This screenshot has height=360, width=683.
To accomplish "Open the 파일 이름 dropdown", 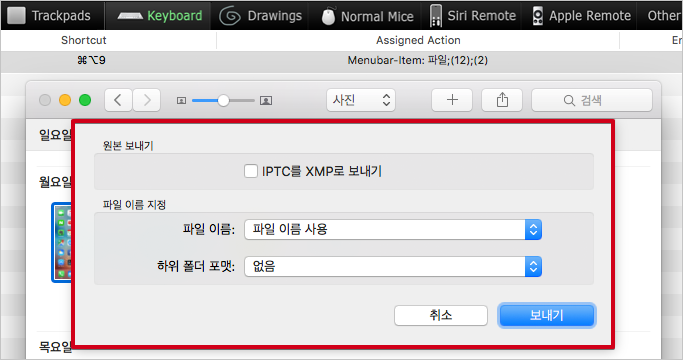I will click(x=393, y=230).
